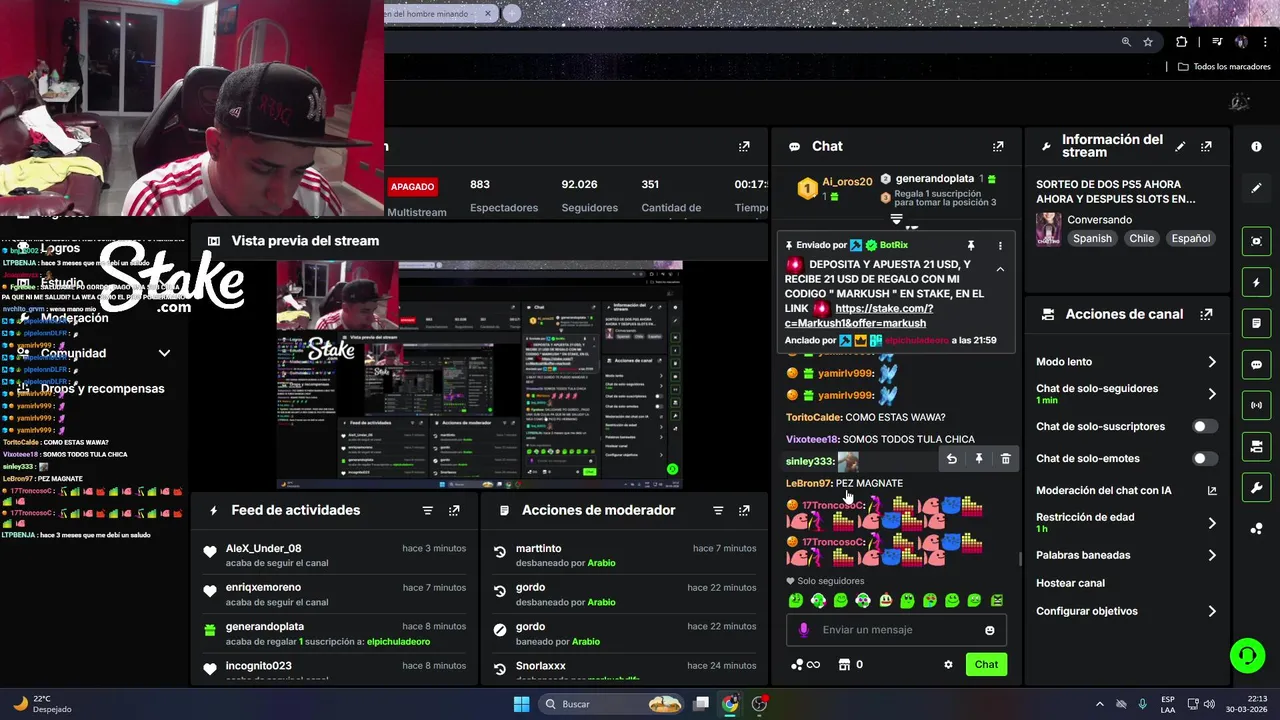The image size is (1280, 720).
Task: Click the chat message input field
Action: tap(896, 630)
